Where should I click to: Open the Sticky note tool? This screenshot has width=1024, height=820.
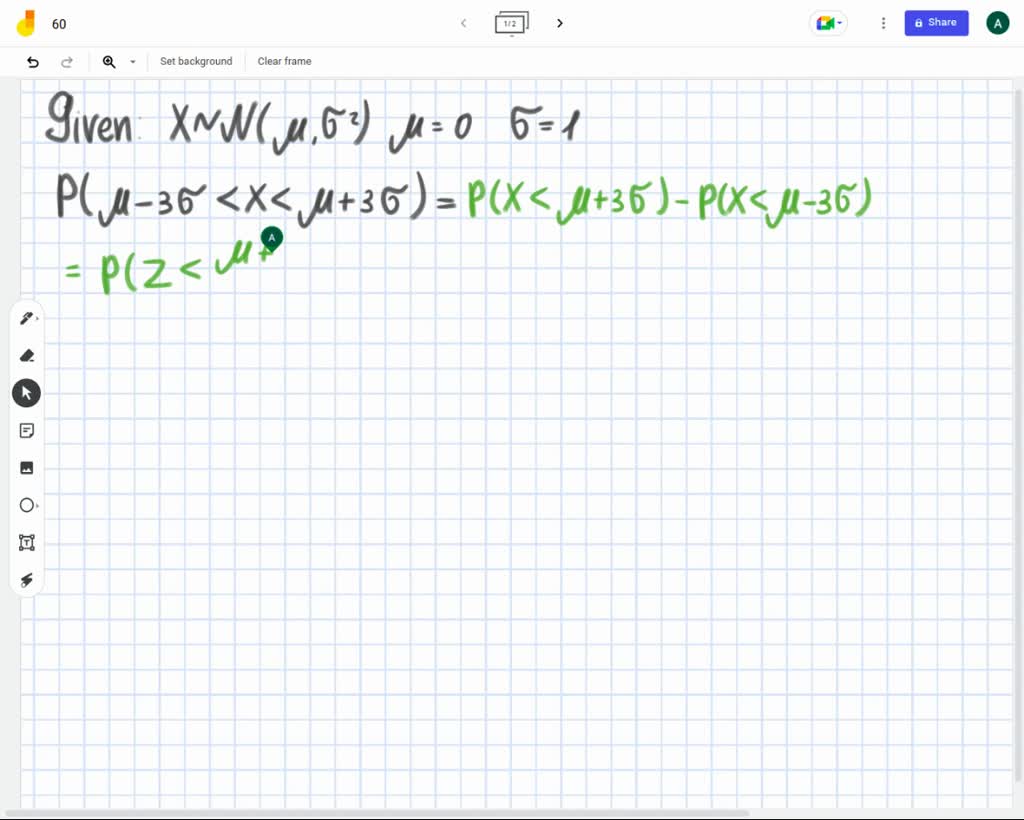point(26,430)
